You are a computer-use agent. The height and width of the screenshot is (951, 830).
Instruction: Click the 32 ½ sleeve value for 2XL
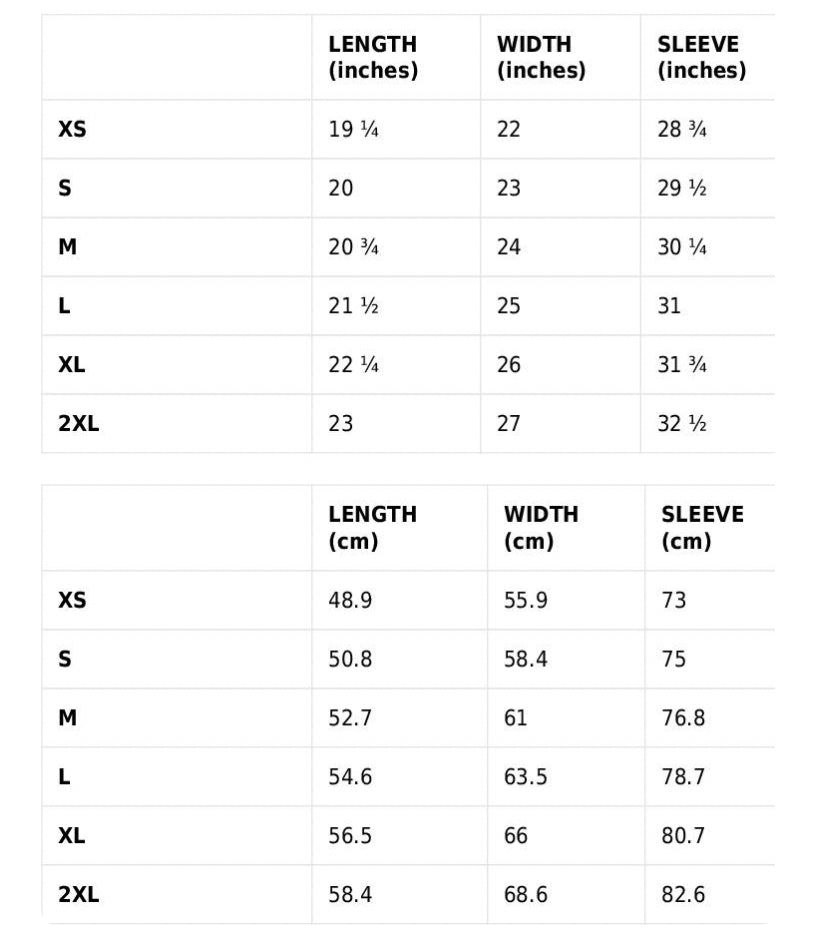pos(682,423)
